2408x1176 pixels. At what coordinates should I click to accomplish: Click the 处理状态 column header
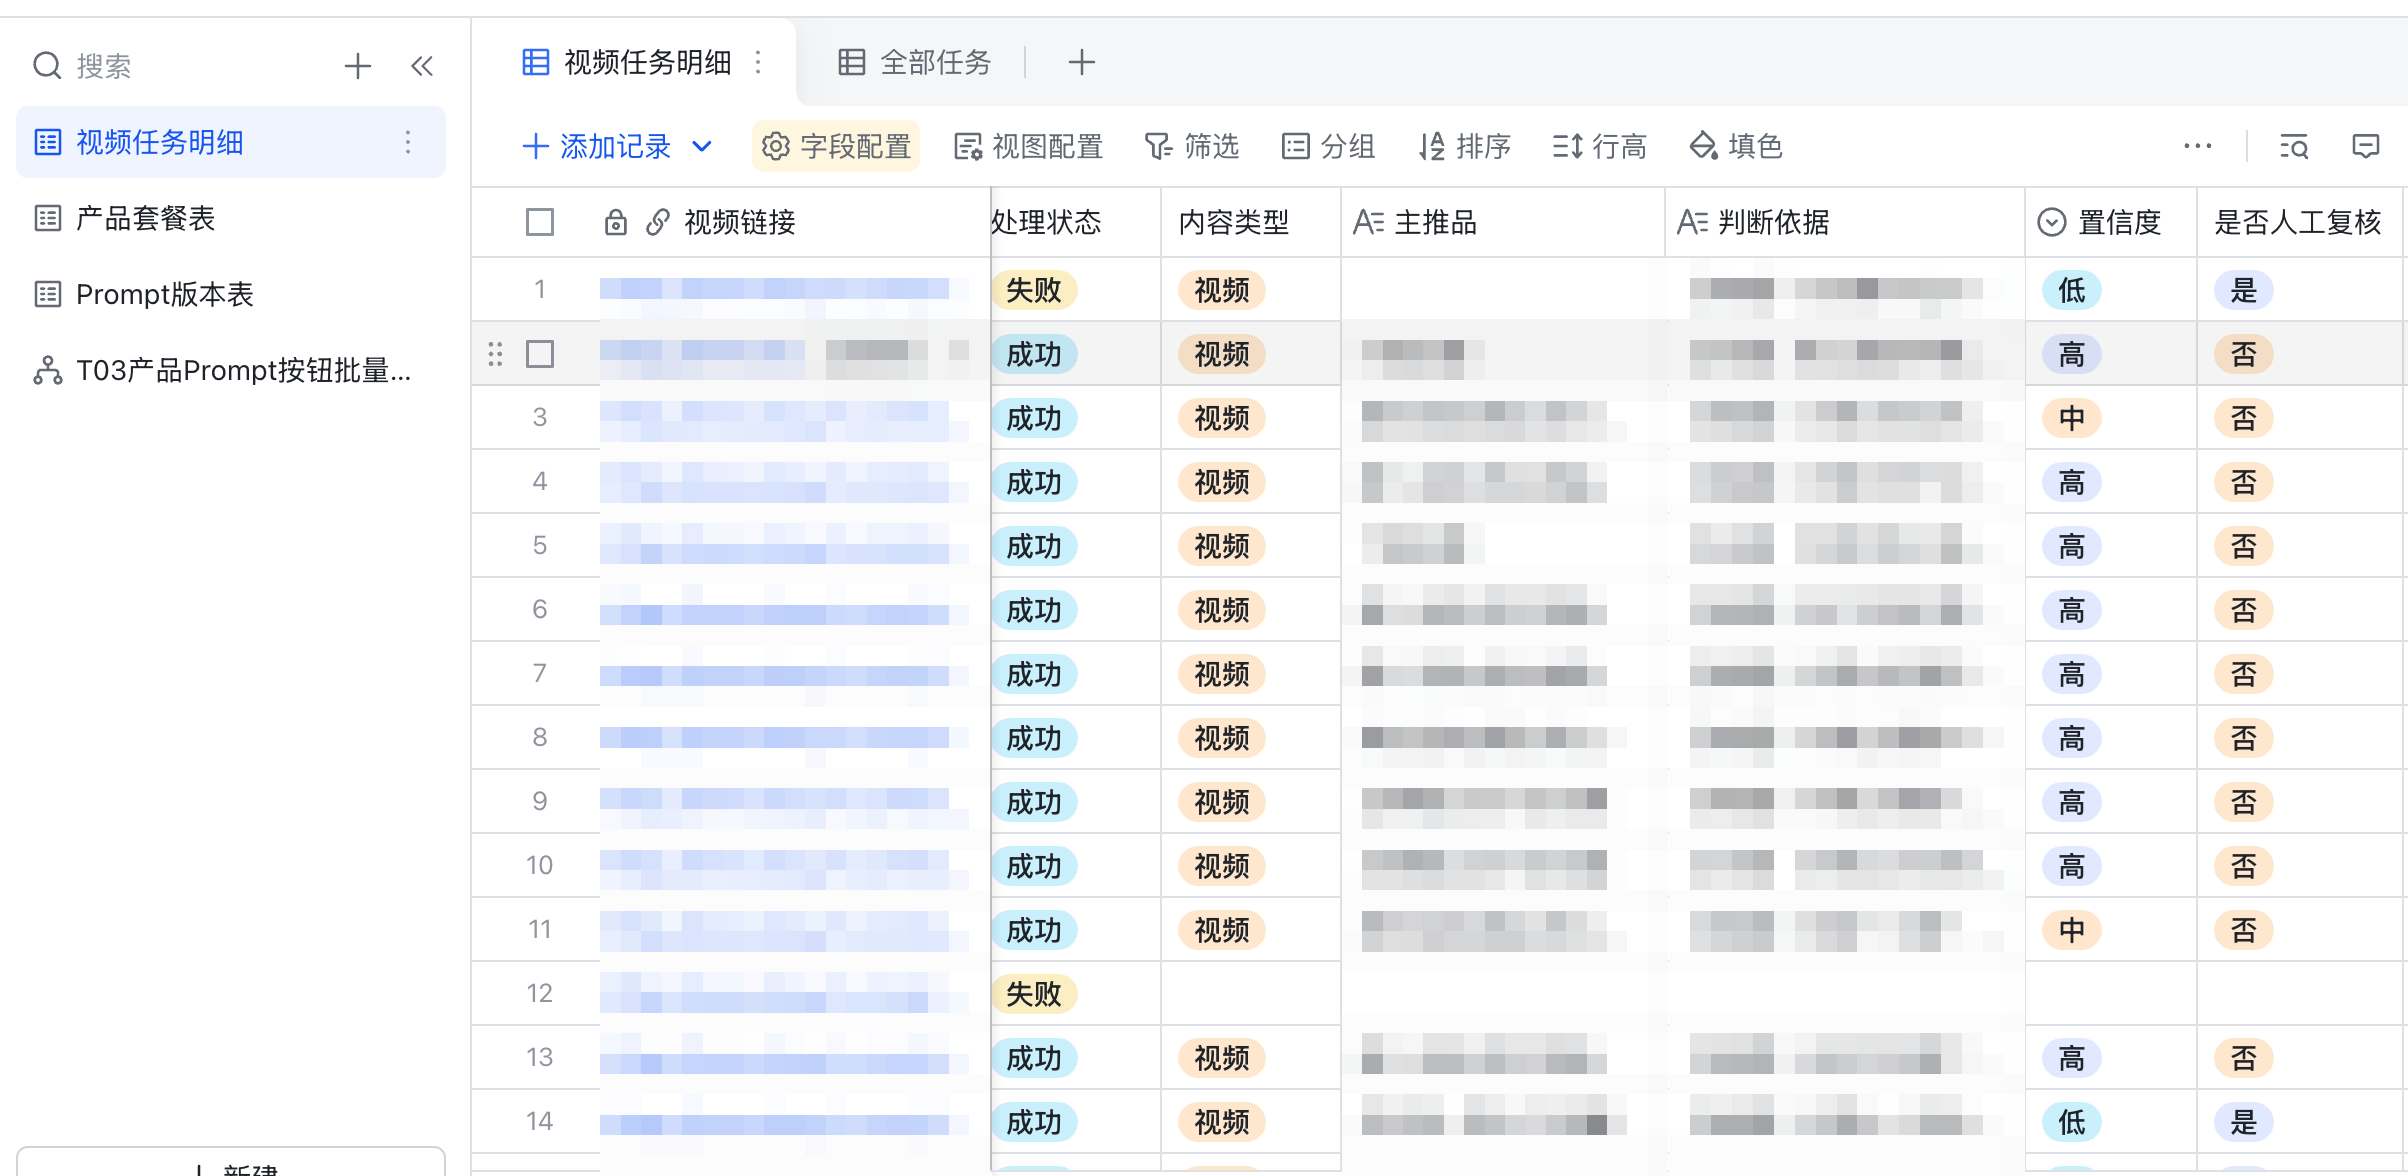(1076, 222)
